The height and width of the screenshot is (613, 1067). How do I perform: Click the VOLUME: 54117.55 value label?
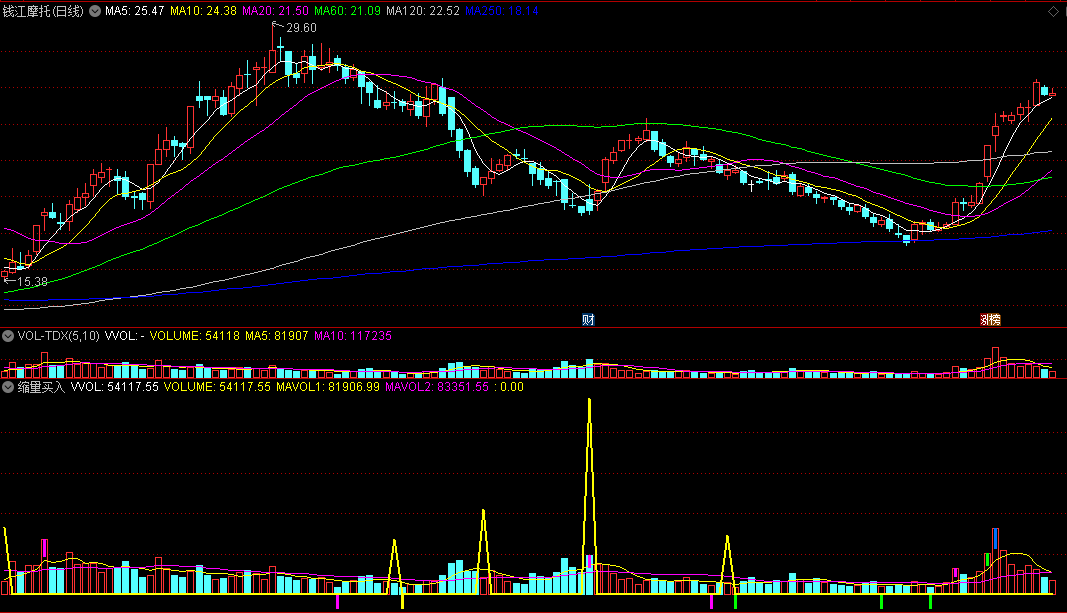point(217,387)
